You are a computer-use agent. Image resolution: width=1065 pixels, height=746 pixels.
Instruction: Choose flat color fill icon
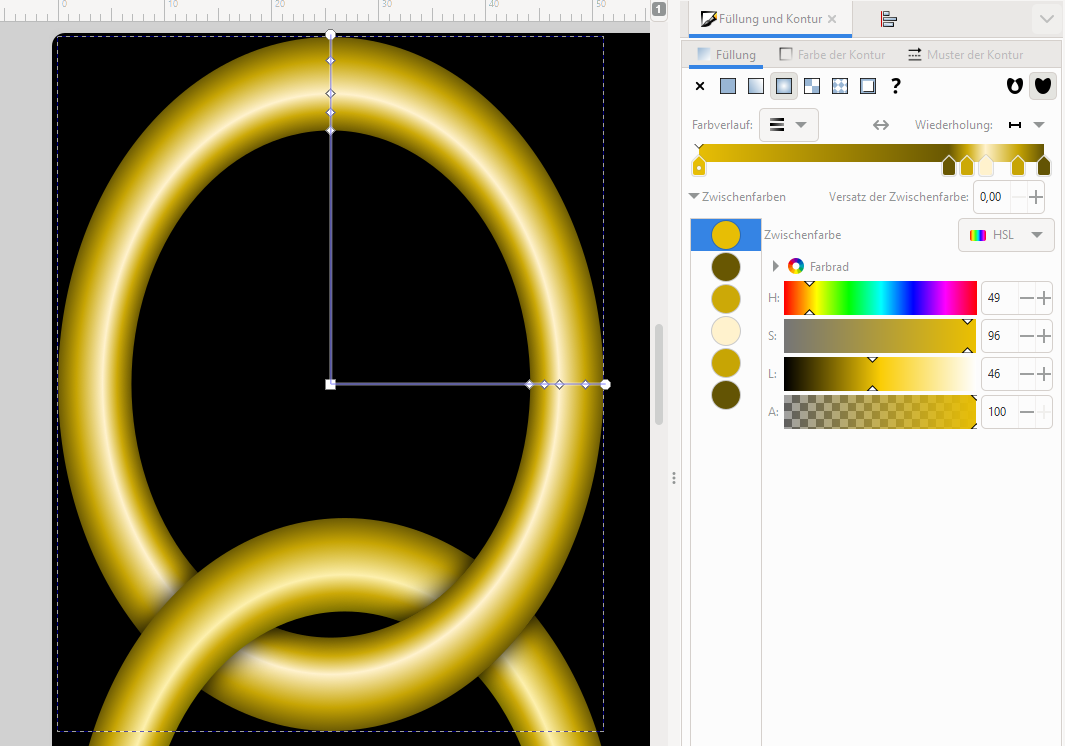728,86
